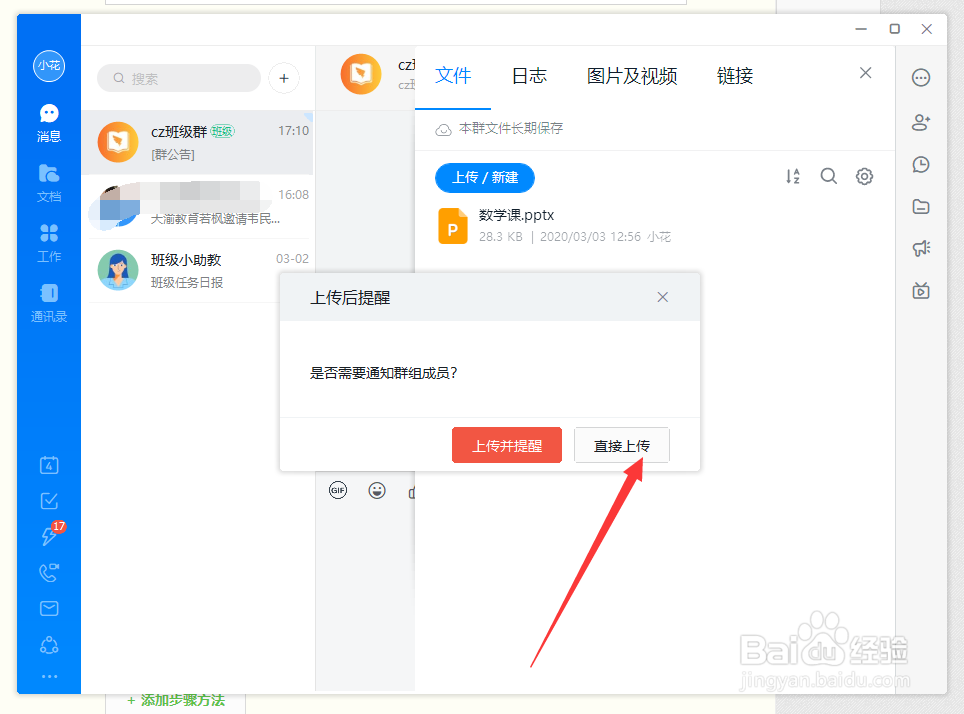Open the 工作 Work section in the sidebar

(48, 242)
